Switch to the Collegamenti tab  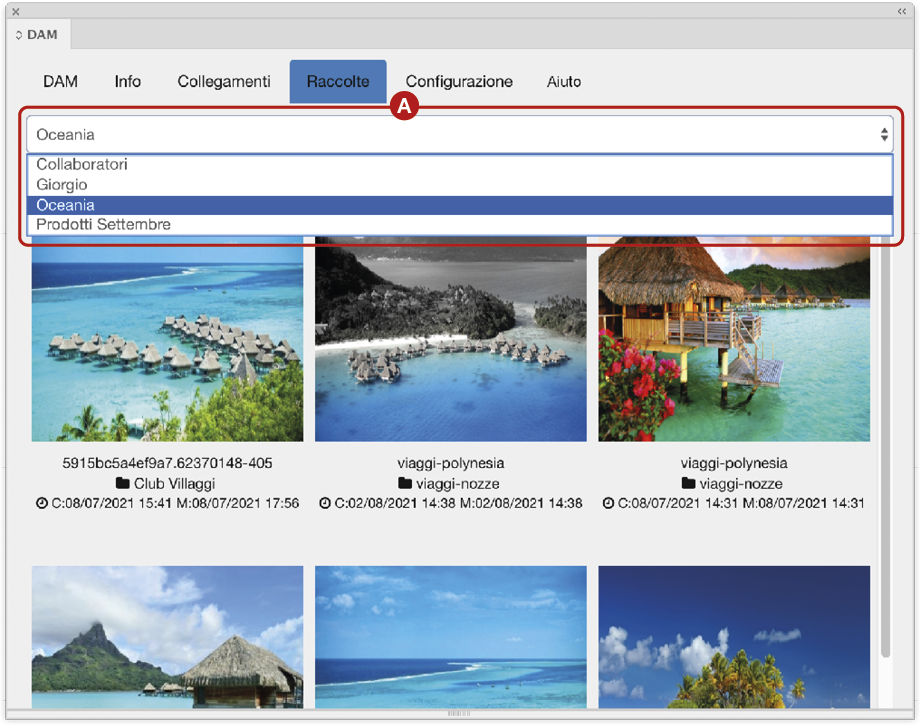[224, 82]
